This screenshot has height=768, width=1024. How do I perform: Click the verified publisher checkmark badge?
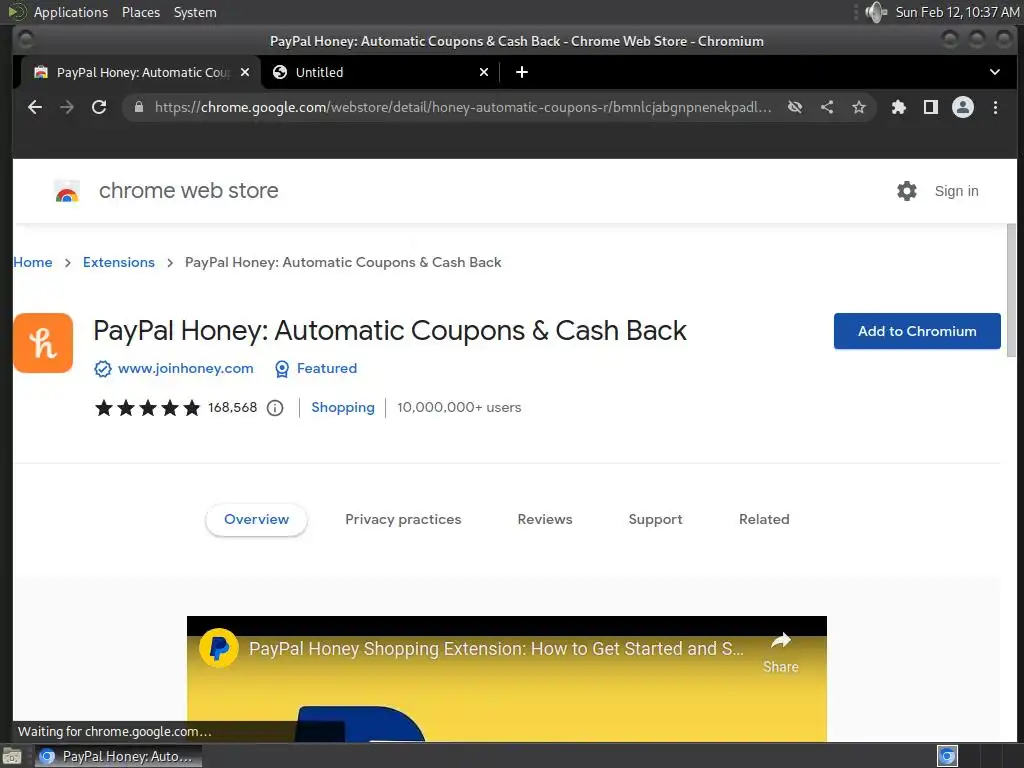pyautogui.click(x=103, y=369)
